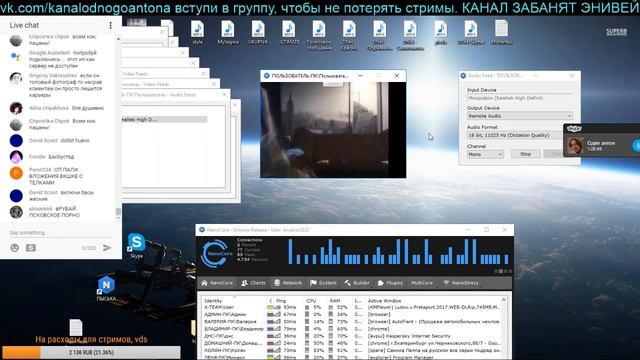
Task: Open the 'ULTIMATE' MP3 desktop file
Action: click(288, 32)
